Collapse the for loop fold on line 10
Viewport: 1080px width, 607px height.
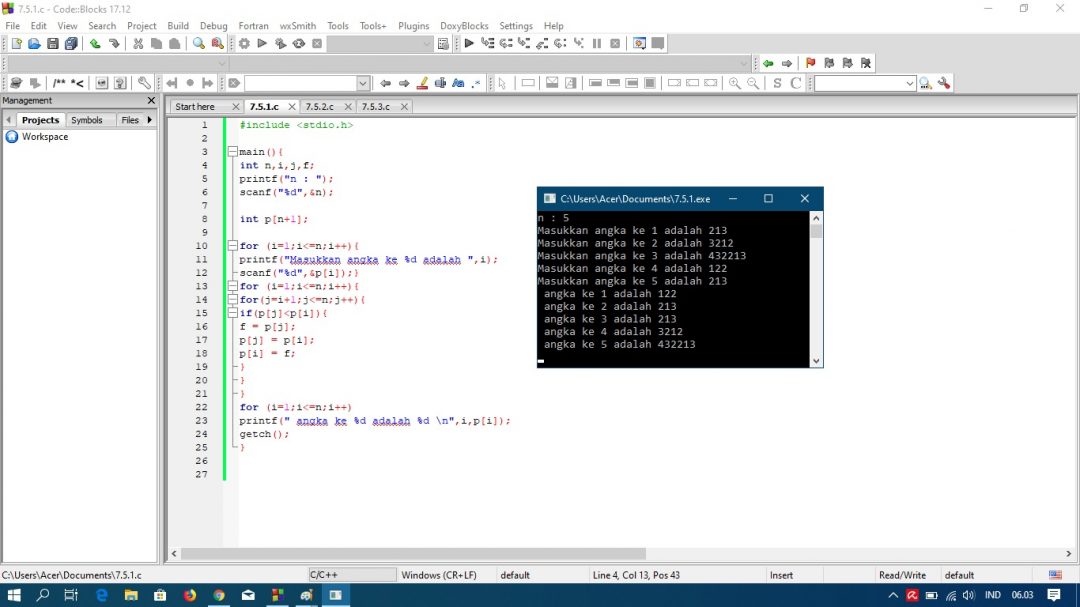233,245
